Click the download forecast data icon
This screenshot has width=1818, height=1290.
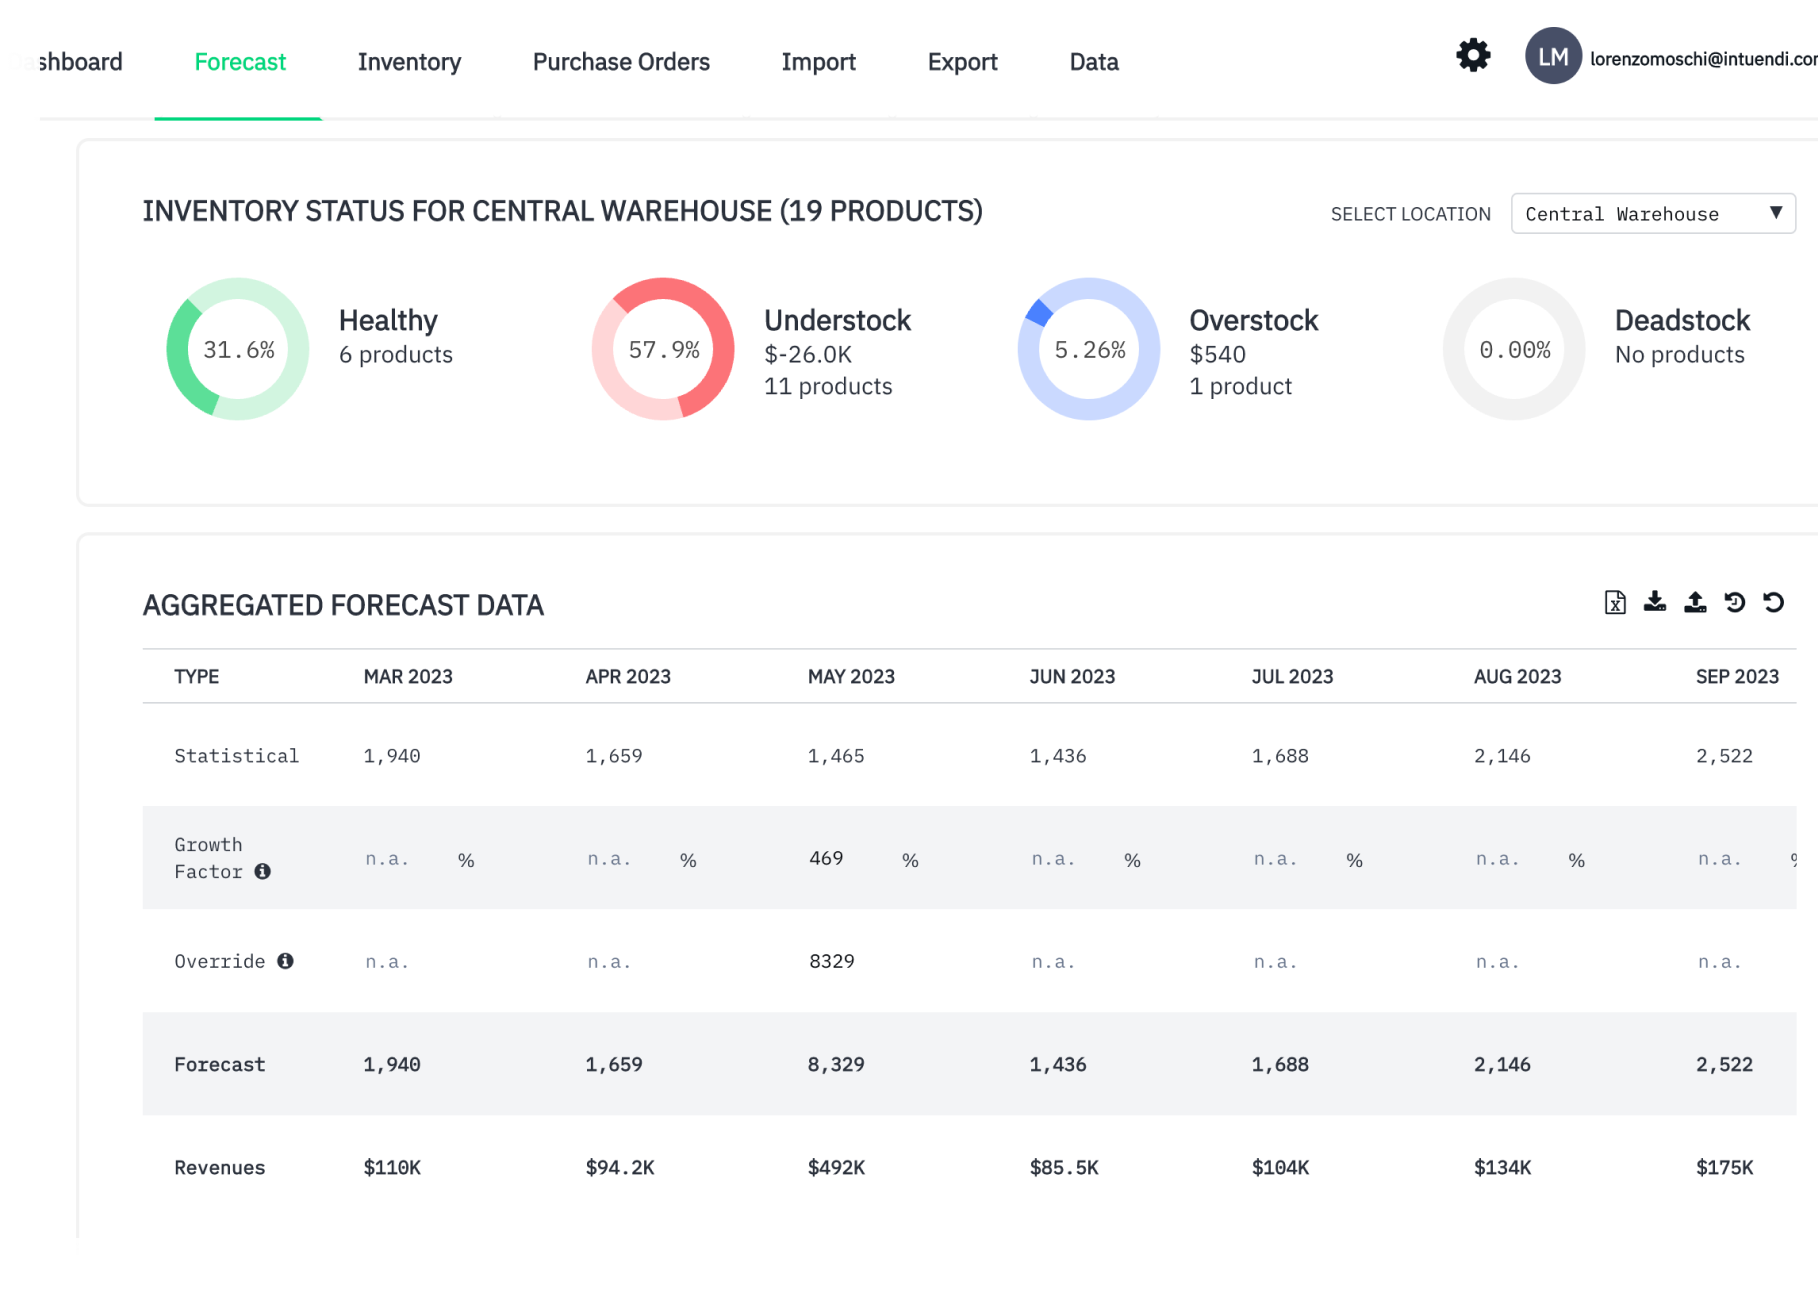[x=1655, y=602]
